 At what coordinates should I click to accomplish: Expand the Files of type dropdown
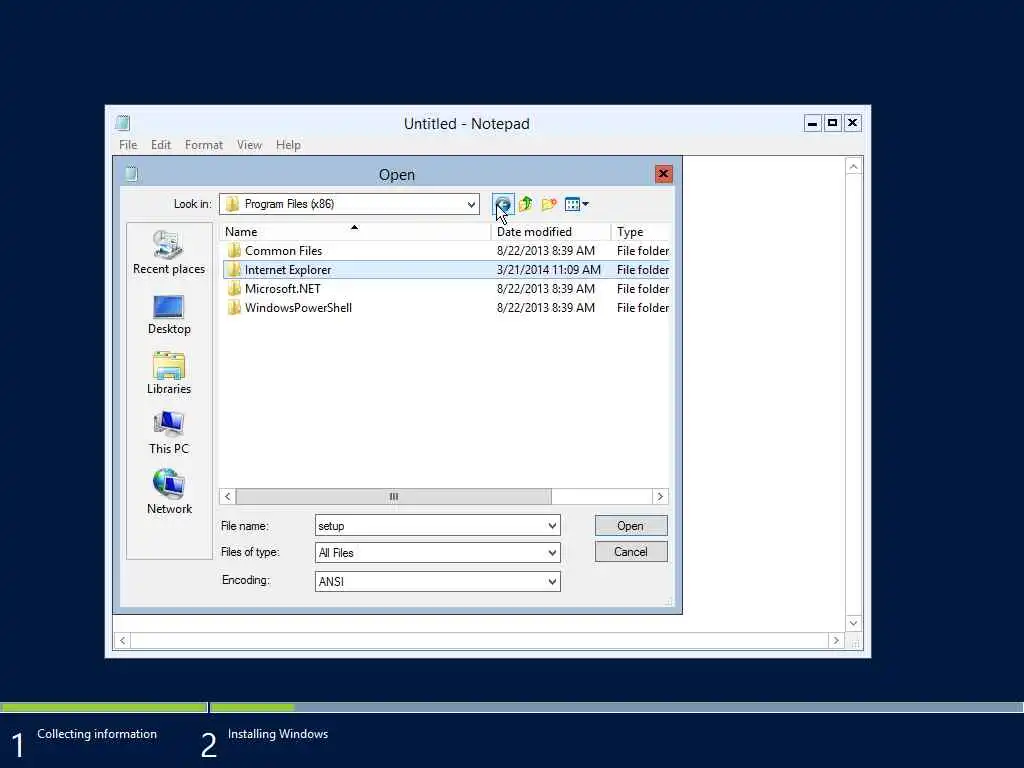[552, 552]
